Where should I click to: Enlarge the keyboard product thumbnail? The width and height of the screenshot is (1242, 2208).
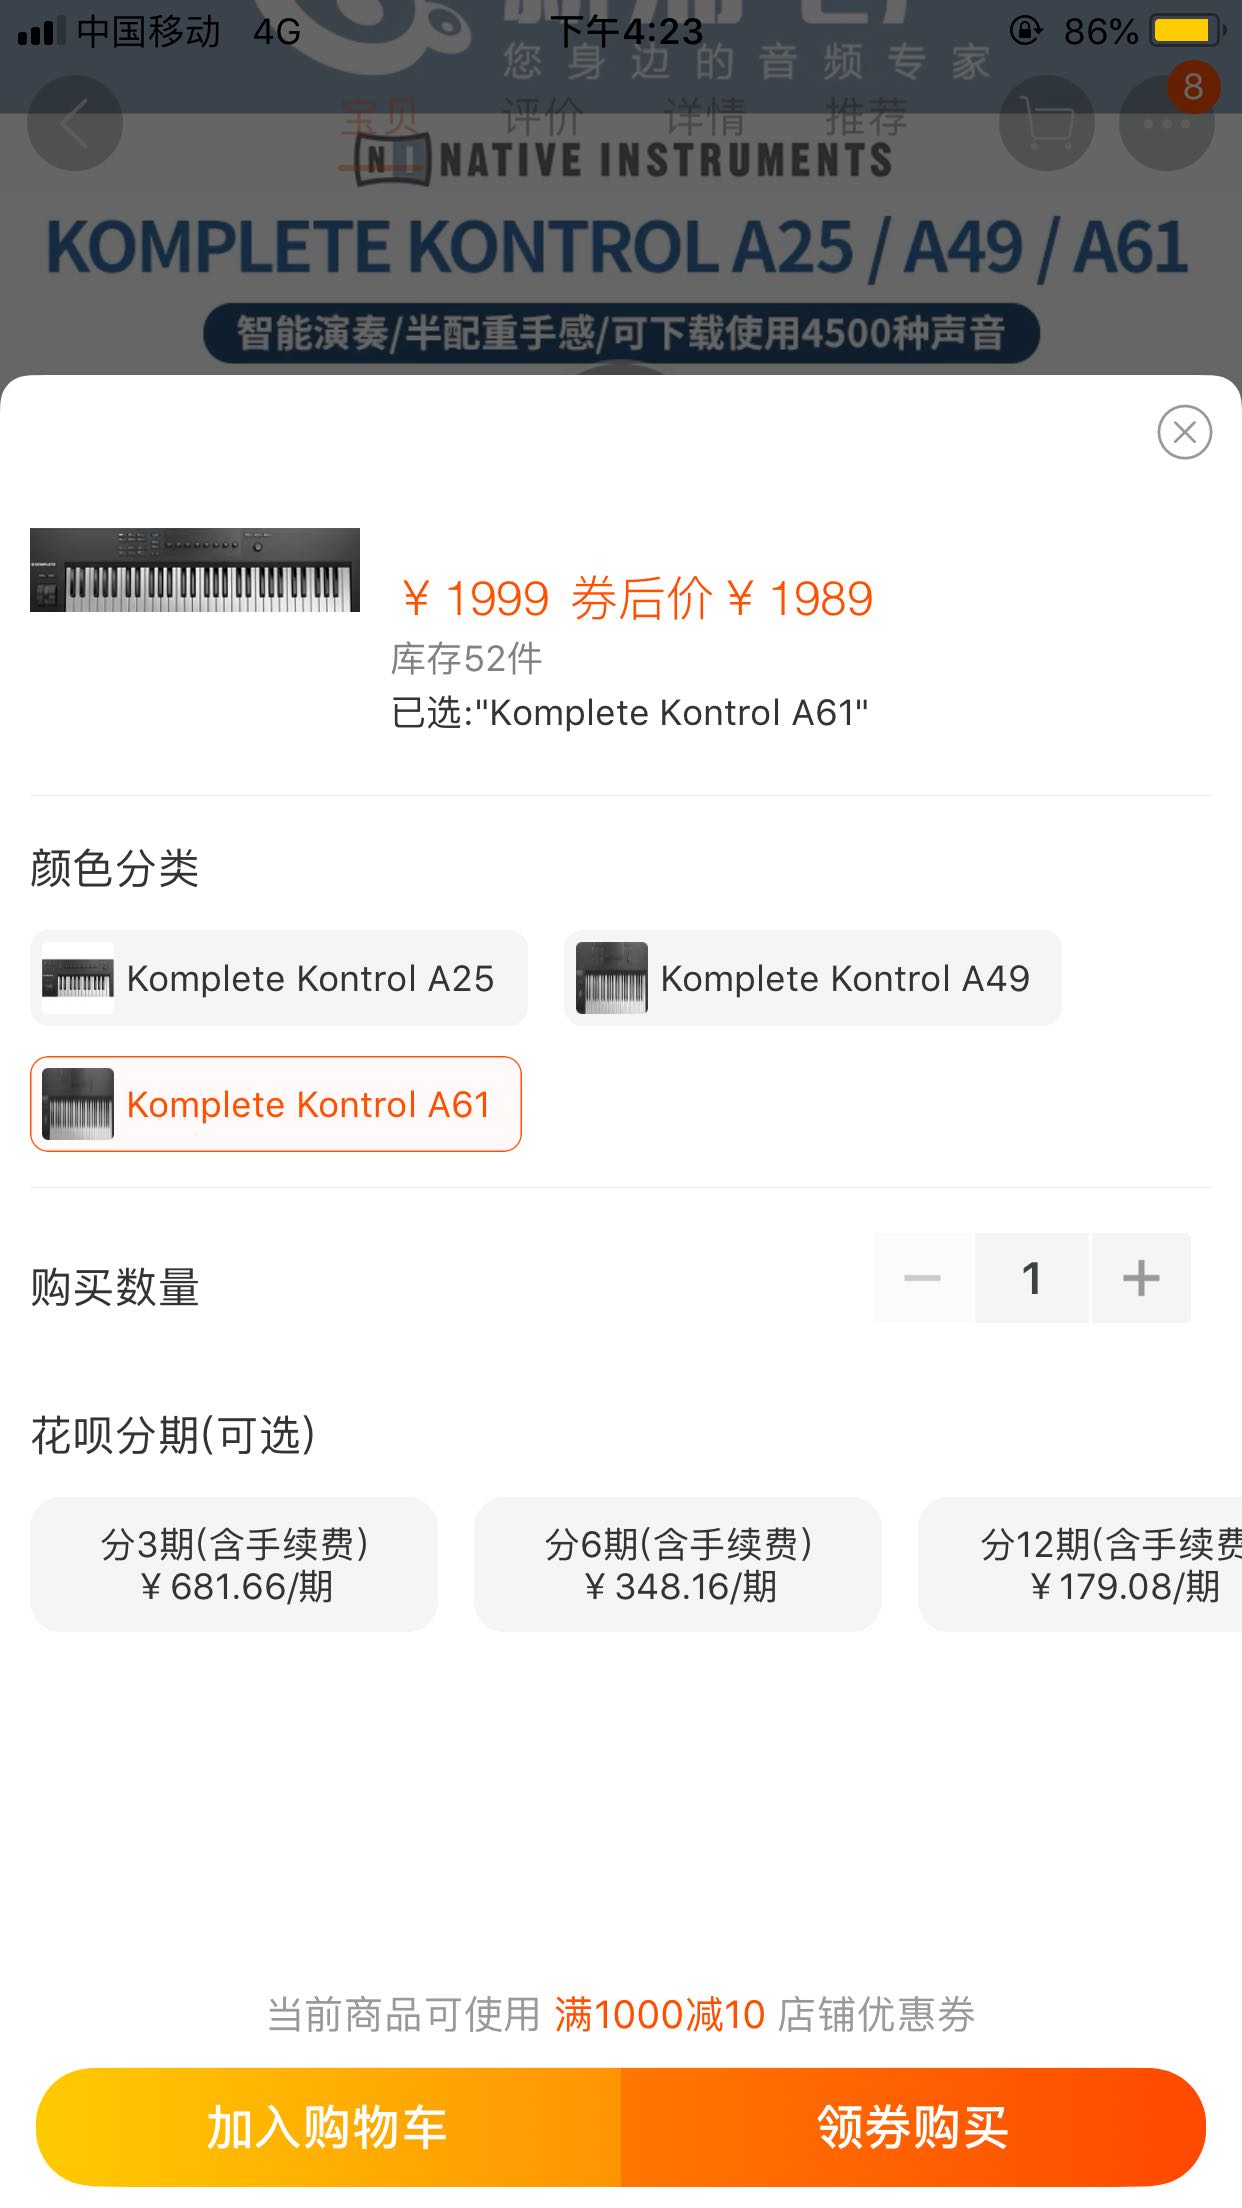pos(195,570)
